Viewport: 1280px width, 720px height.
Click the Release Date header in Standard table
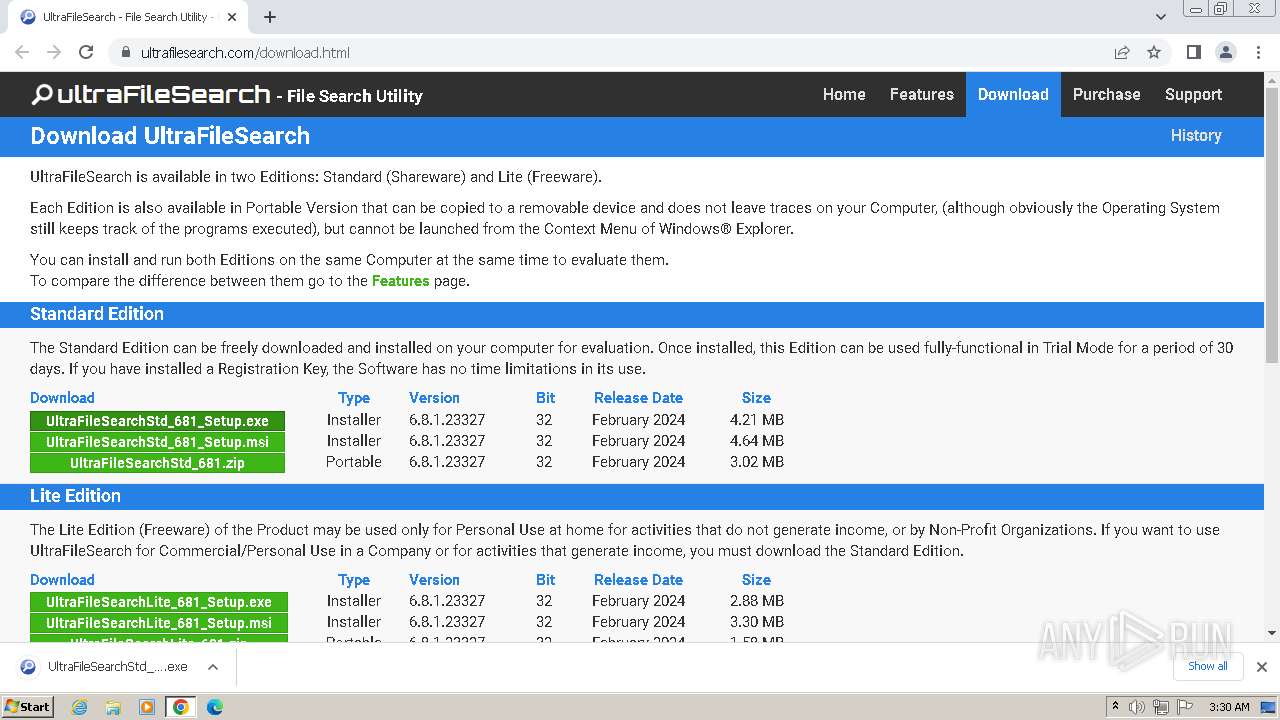pos(638,398)
